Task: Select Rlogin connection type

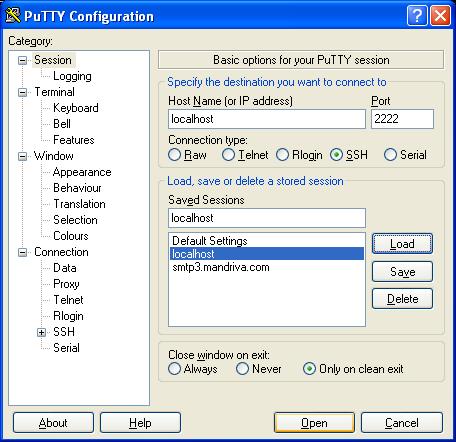Action: (299, 155)
